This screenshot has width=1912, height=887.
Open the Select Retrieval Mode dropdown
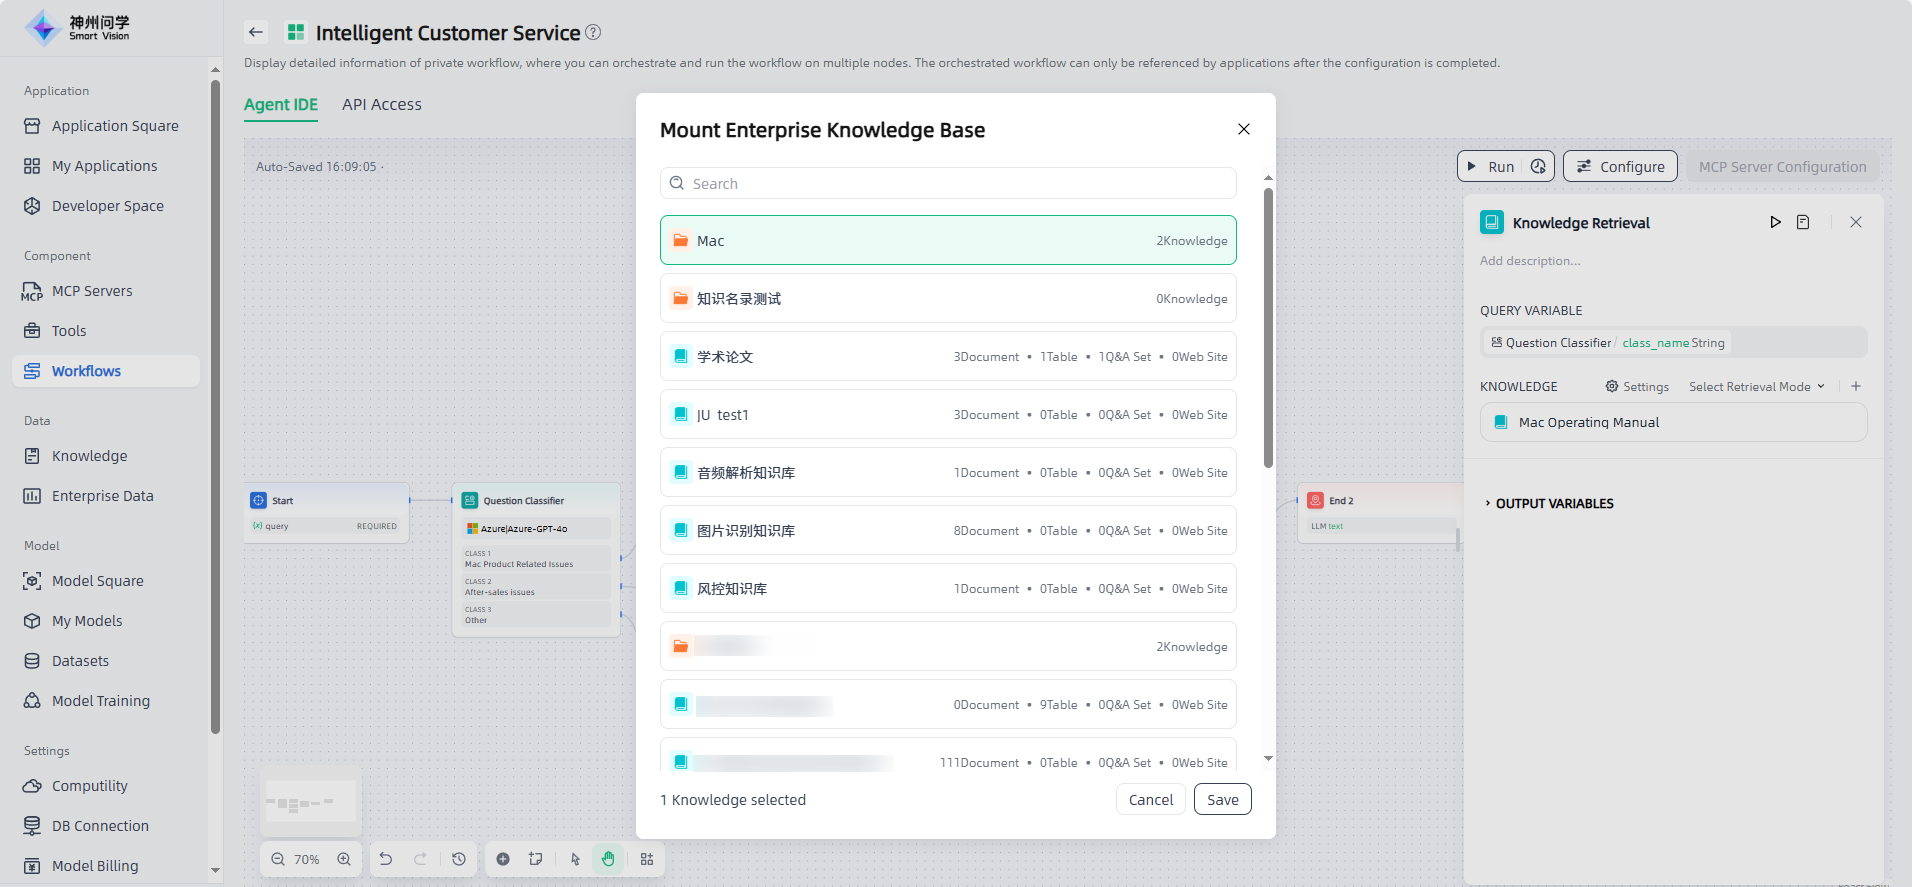point(1756,387)
